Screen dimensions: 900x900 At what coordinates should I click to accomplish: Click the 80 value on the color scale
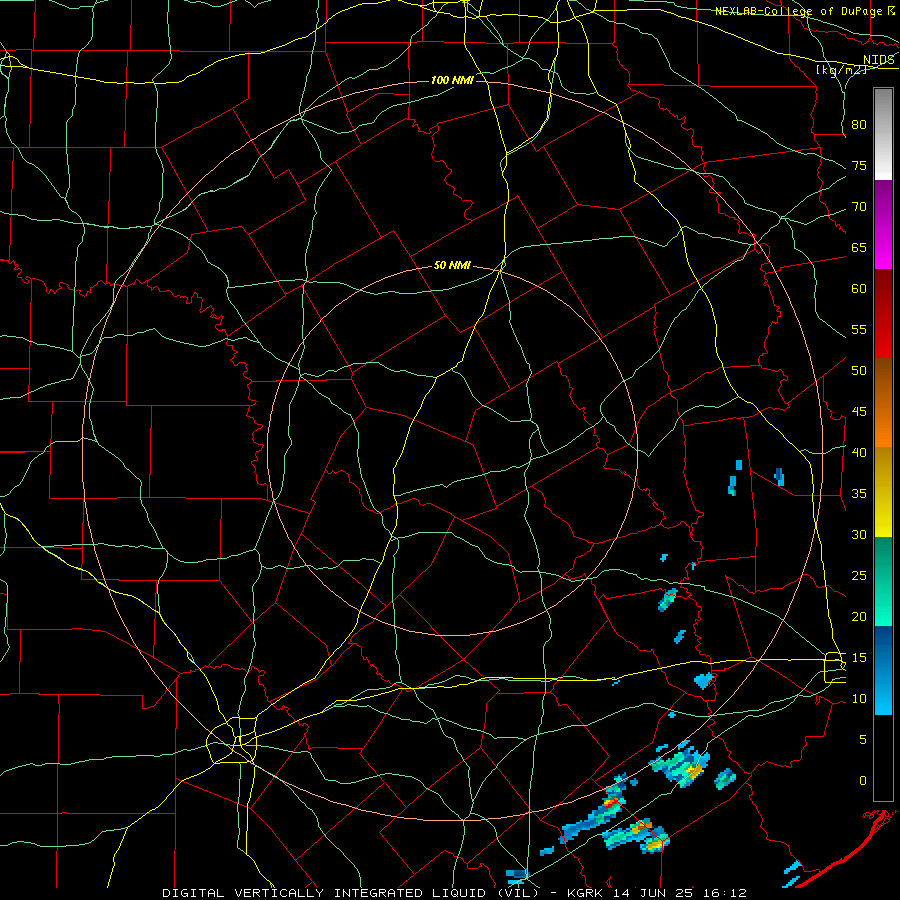[x=859, y=125]
